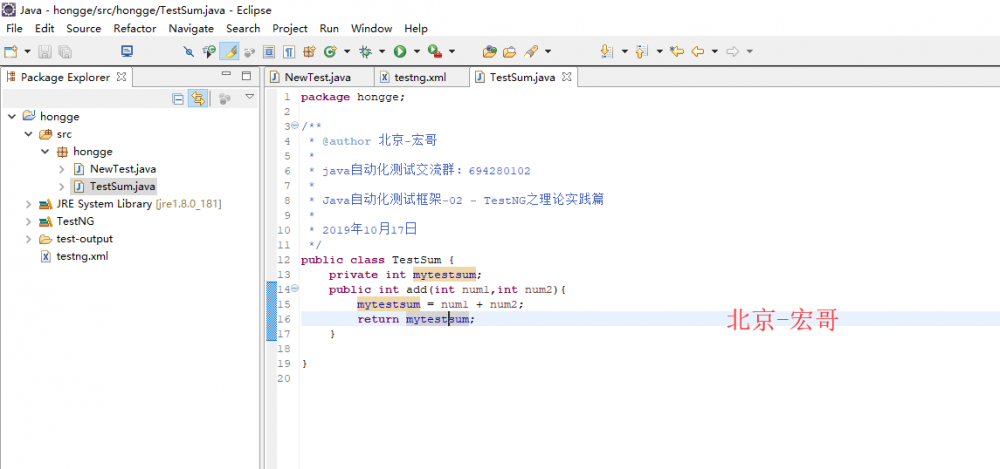Click the Last Edit Location arrow

676,51
